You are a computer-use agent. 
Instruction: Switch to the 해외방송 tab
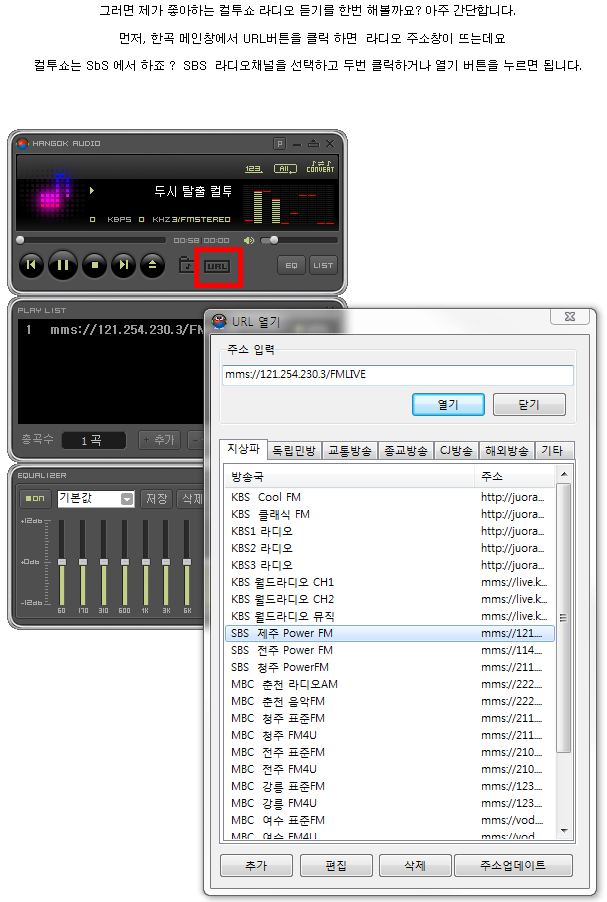coord(507,451)
